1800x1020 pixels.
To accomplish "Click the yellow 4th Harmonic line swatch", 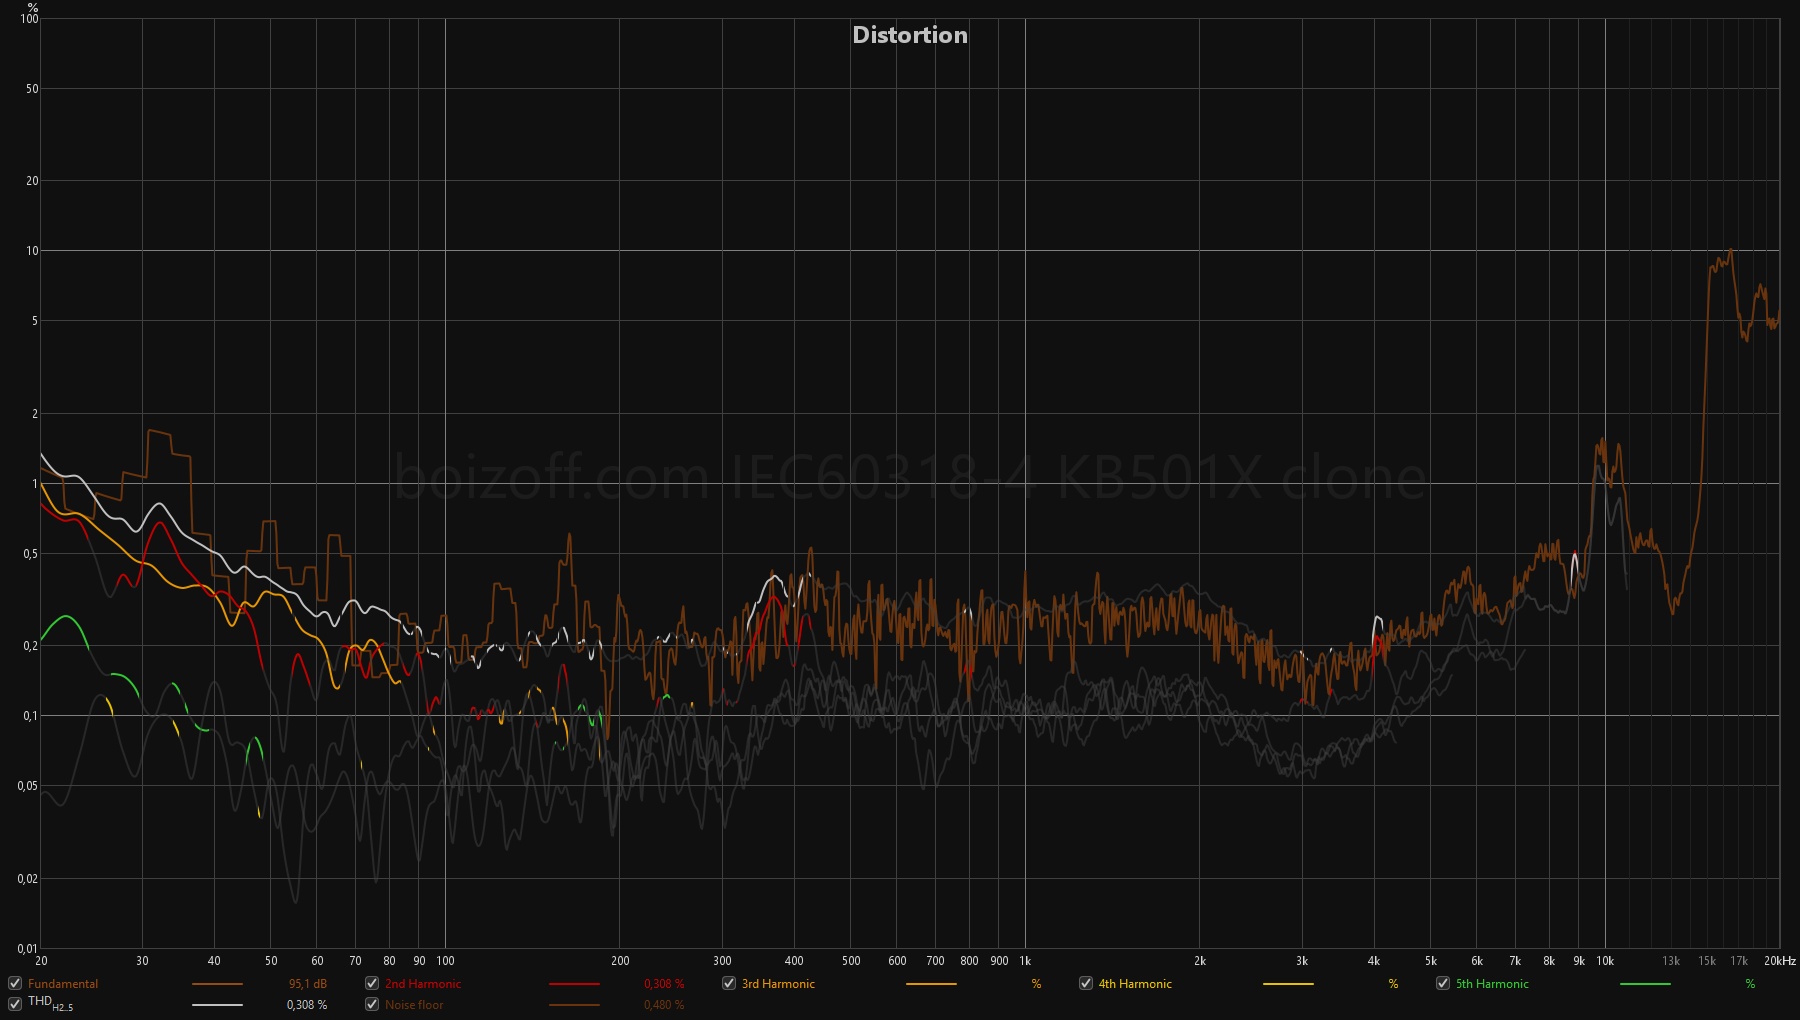I will click(1288, 985).
